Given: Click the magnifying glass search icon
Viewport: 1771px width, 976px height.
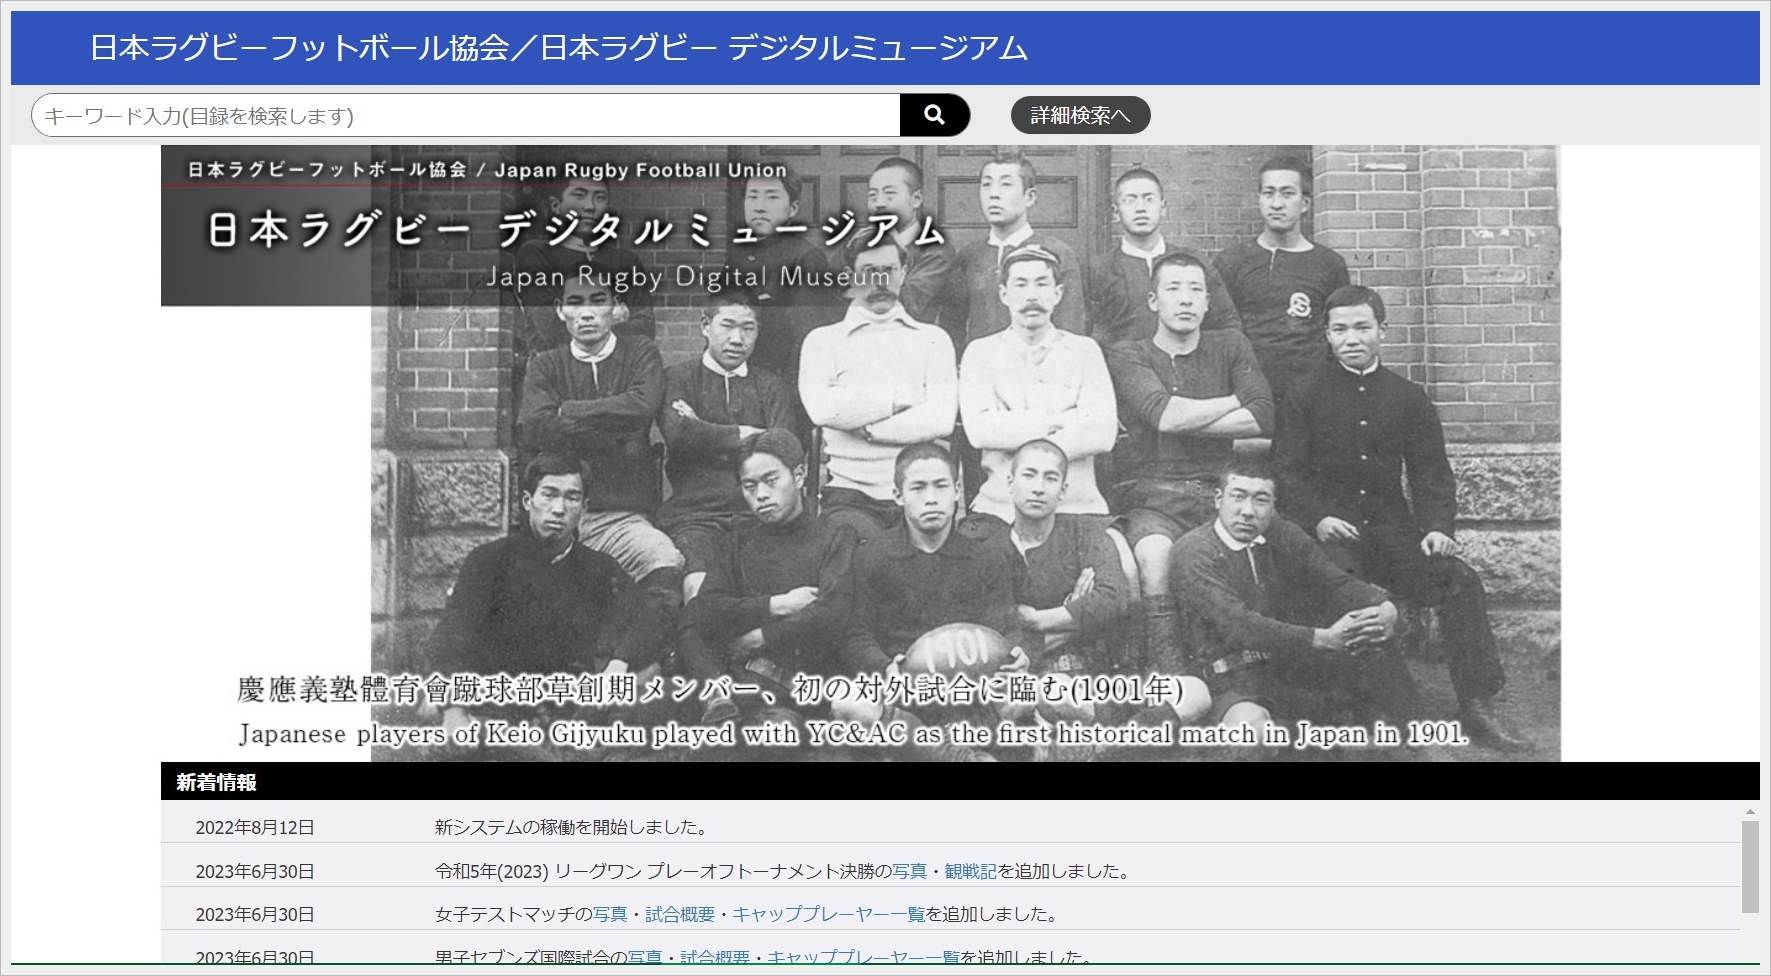Looking at the screenshot, I should (x=934, y=115).
